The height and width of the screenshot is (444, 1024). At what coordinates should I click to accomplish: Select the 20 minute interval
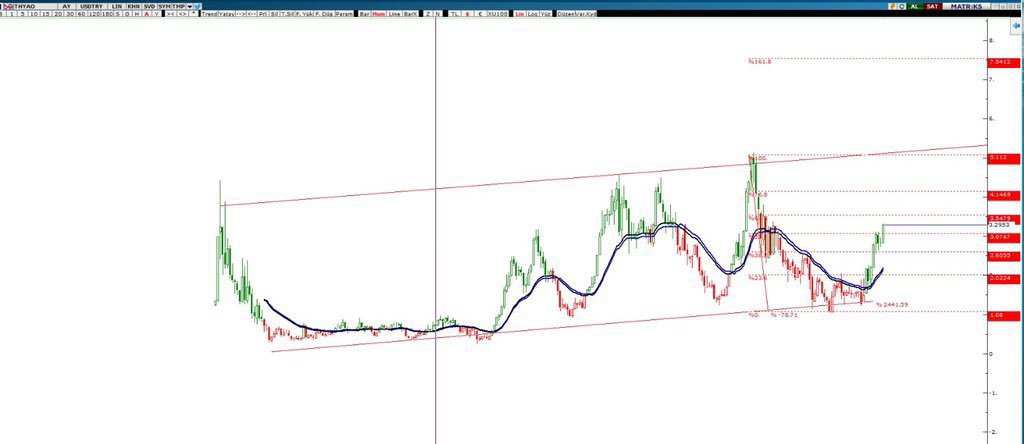[58, 14]
